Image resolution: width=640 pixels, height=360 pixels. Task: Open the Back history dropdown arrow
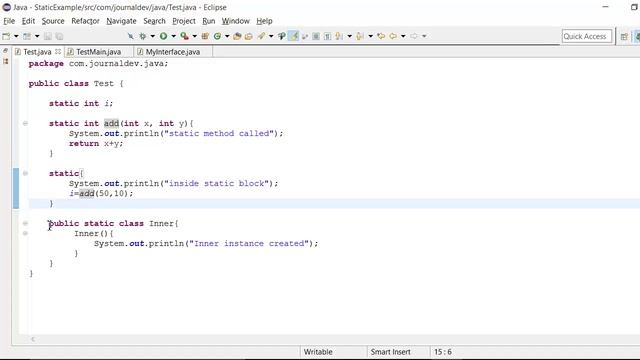(403, 36)
